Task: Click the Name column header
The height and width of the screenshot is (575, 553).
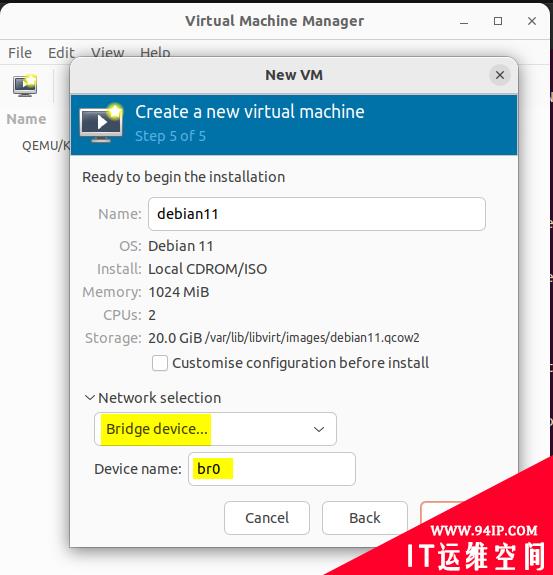Action: point(26,119)
